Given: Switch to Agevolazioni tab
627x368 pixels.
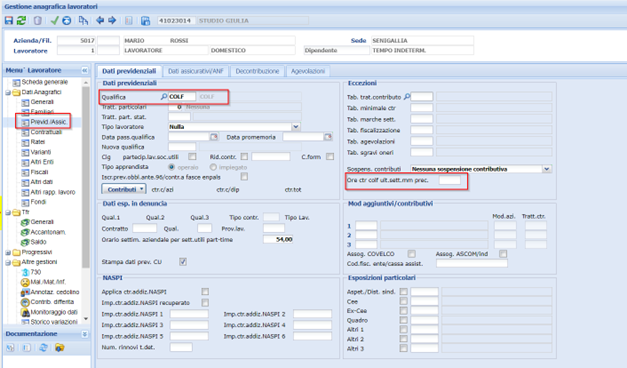Looking at the screenshot, I should point(308,71).
